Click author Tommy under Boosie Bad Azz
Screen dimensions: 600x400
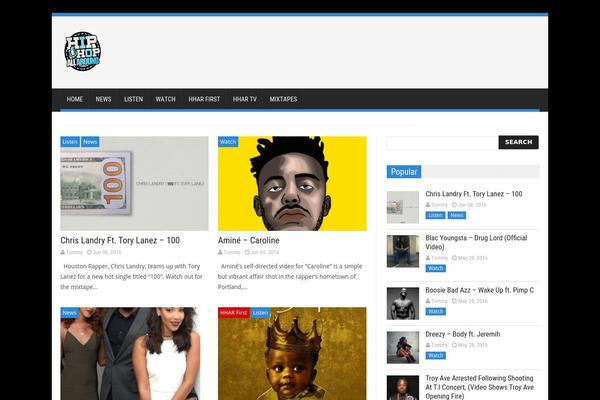coord(439,301)
